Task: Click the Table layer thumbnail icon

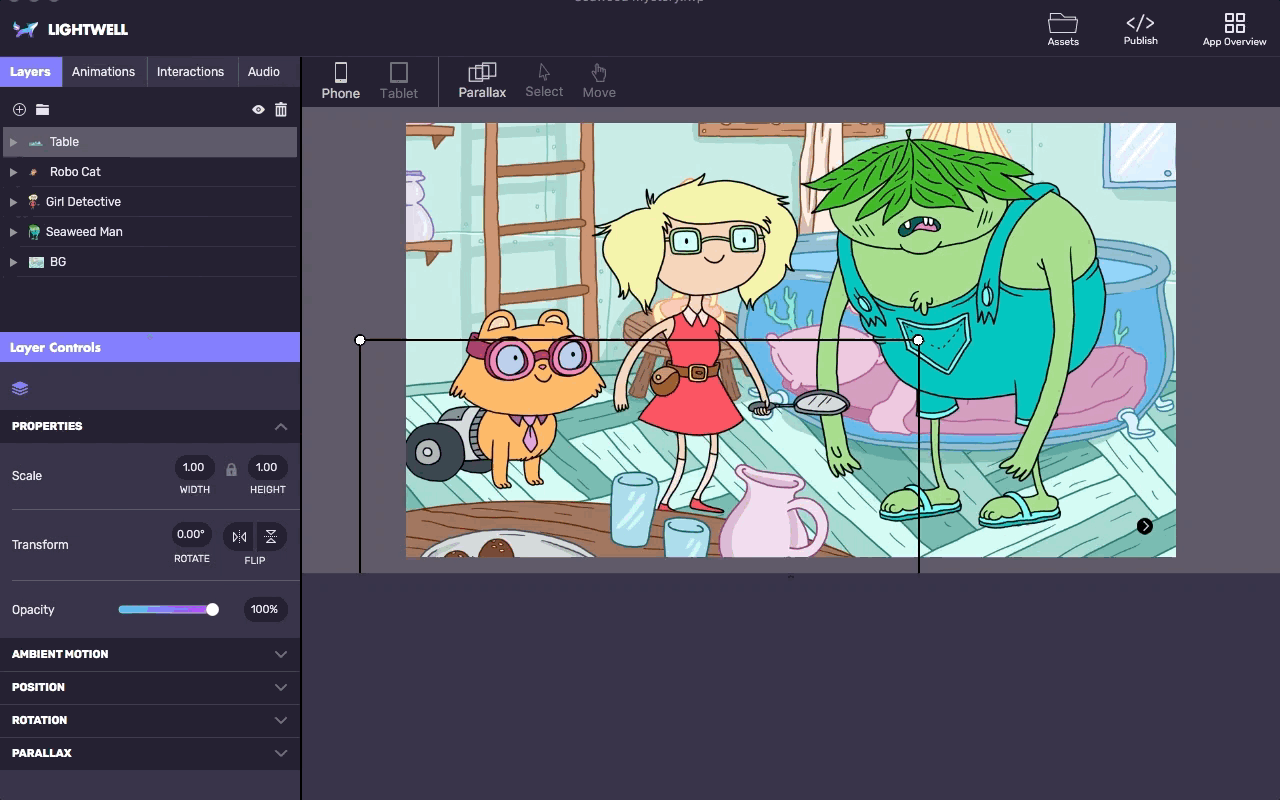Action: (x=36, y=142)
